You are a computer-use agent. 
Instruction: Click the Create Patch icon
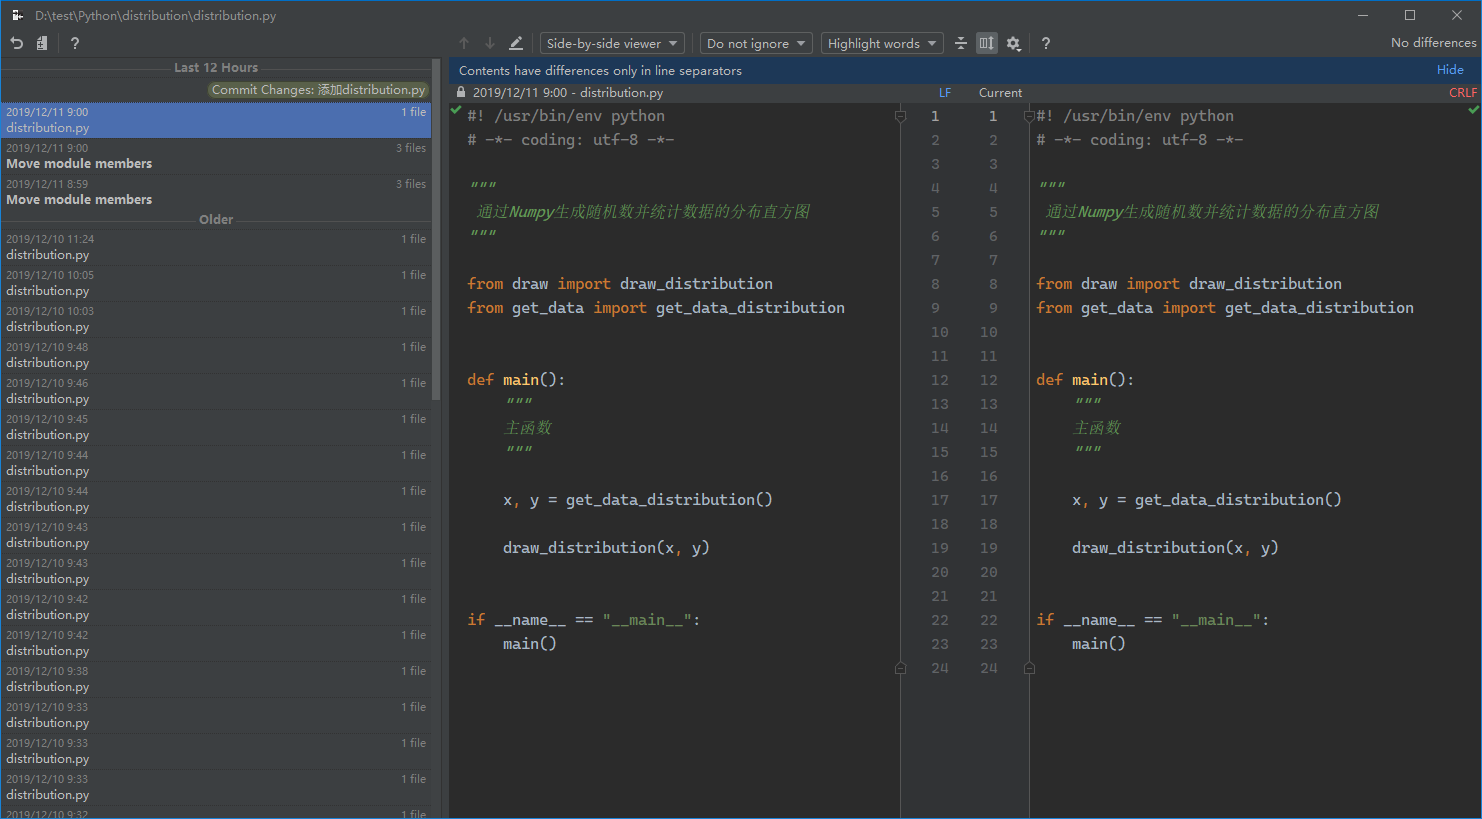tap(42, 43)
